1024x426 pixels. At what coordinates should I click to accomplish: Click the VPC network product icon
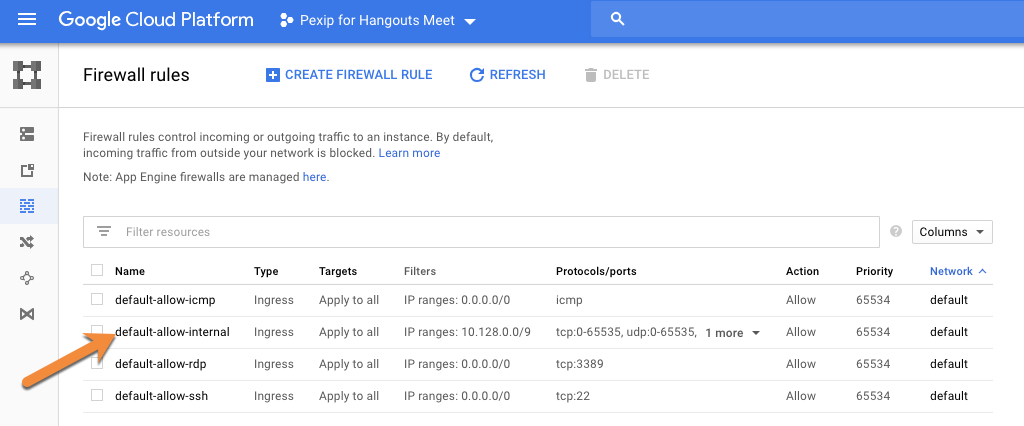(27, 75)
